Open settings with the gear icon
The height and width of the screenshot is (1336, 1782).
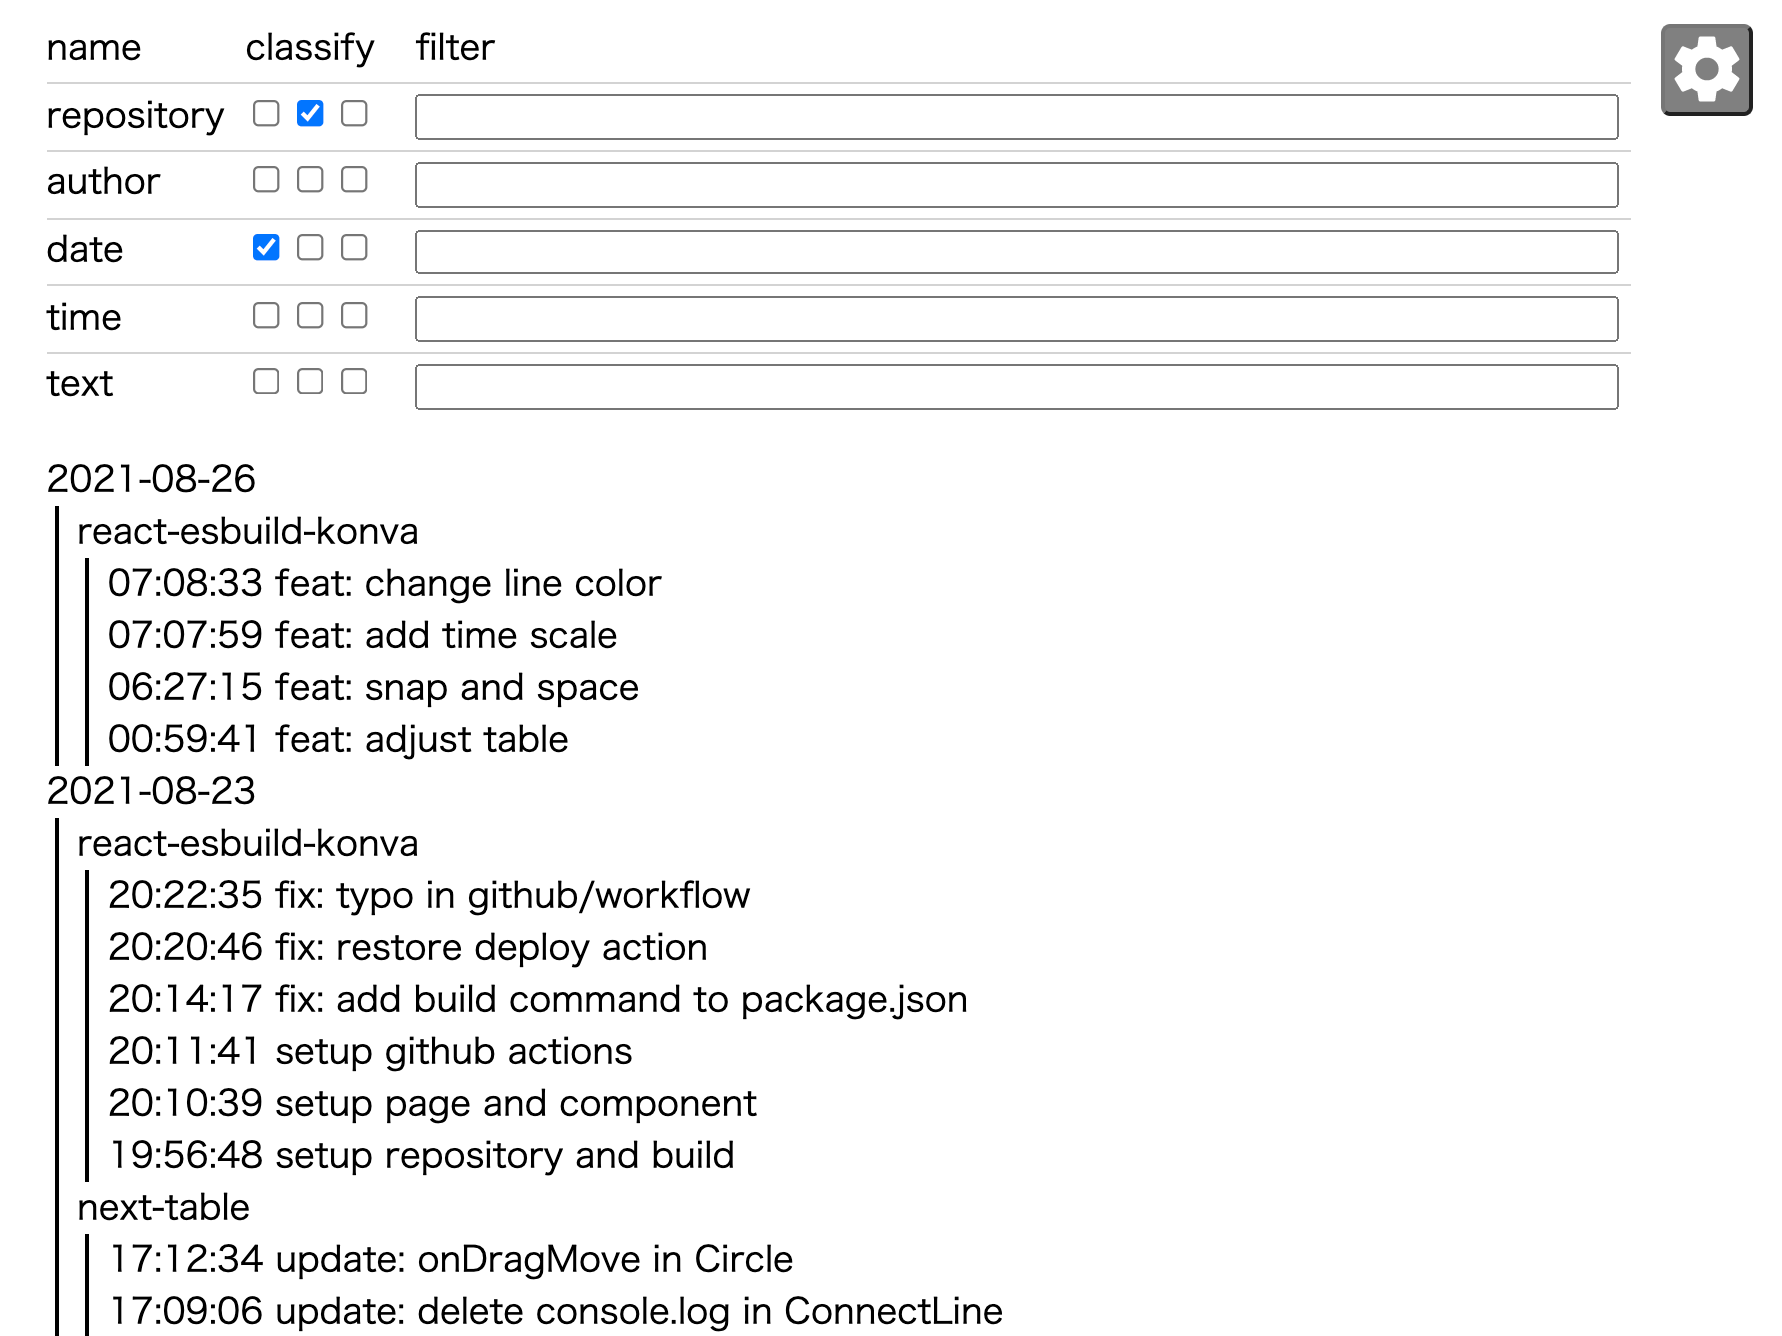(x=1706, y=70)
